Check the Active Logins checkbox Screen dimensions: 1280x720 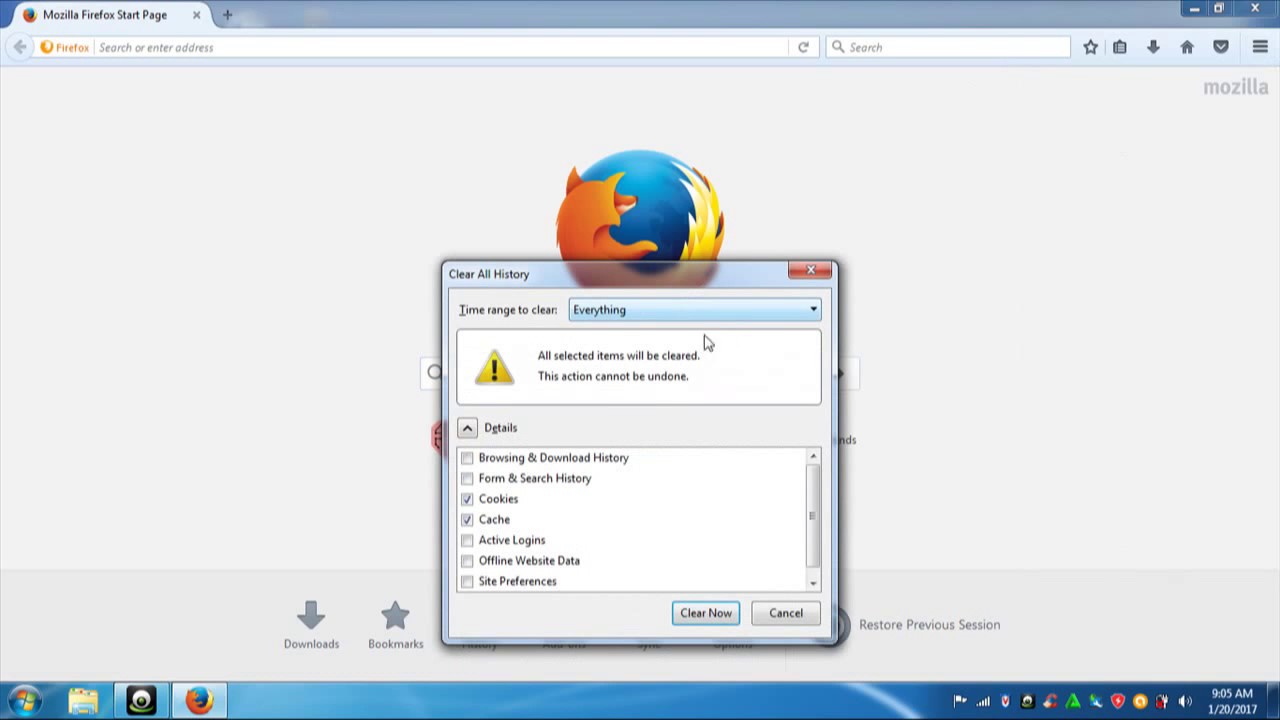tap(467, 540)
